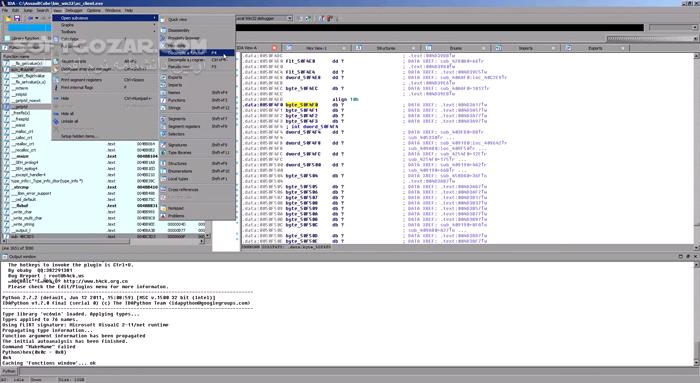This screenshot has width=700, height=383.
Task: Click the open-file folder toolbar icon
Action: pos(8,18)
